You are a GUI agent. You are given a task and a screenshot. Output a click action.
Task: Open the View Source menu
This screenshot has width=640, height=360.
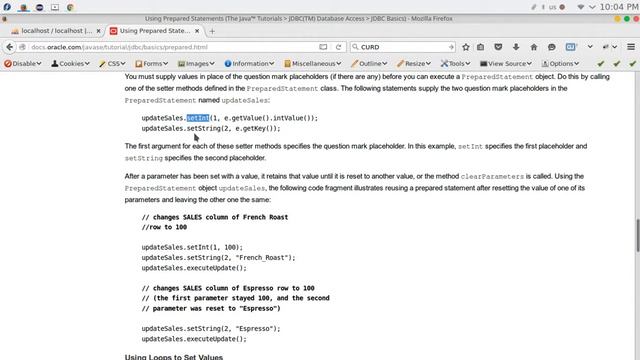pyautogui.click(x=506, y=64)
